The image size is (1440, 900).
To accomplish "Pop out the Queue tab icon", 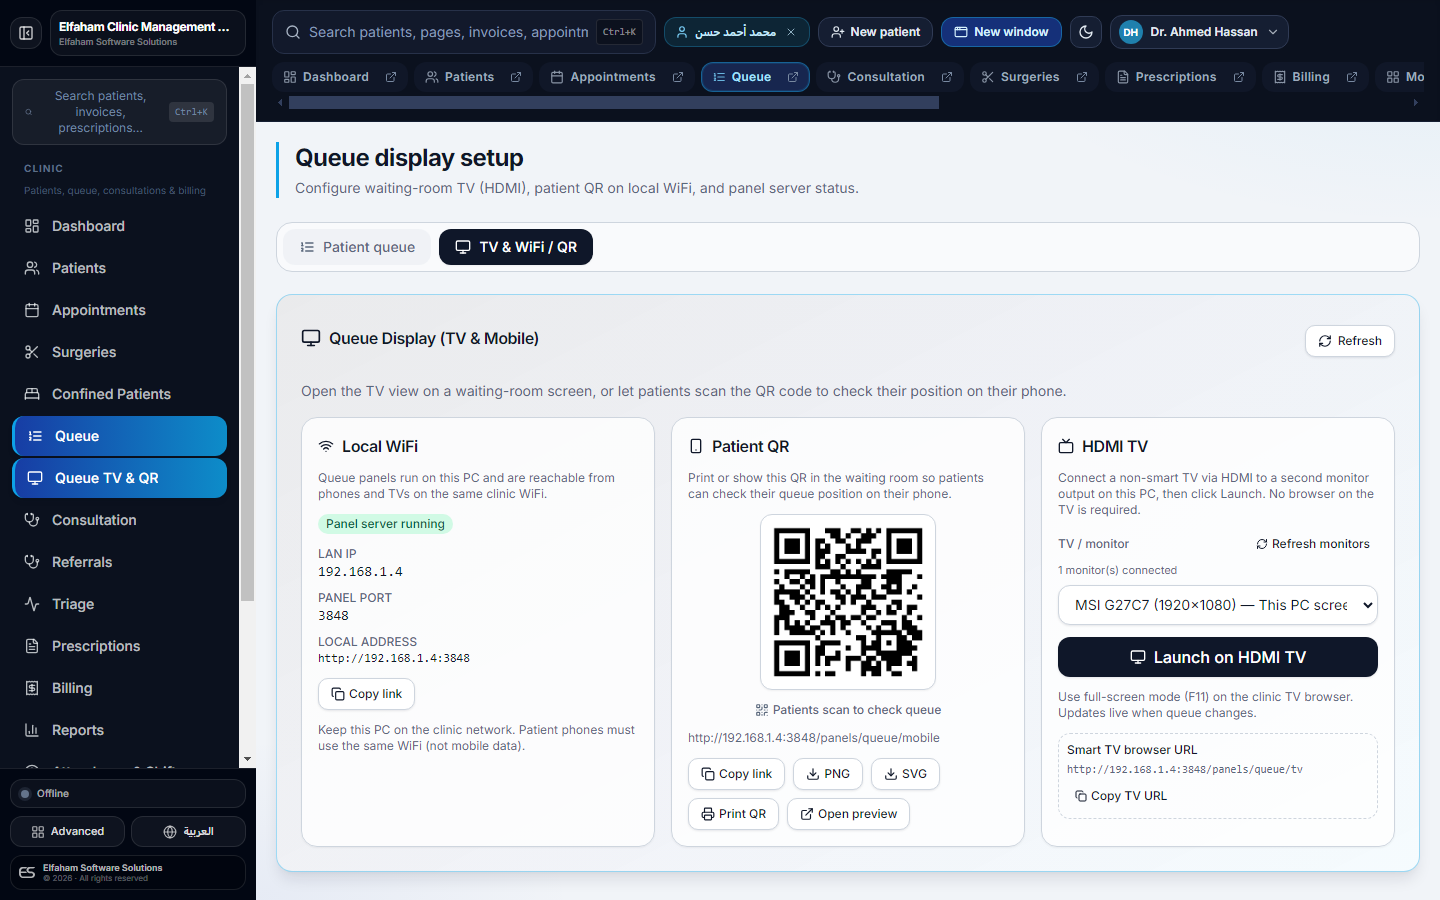I will (793, 77).
